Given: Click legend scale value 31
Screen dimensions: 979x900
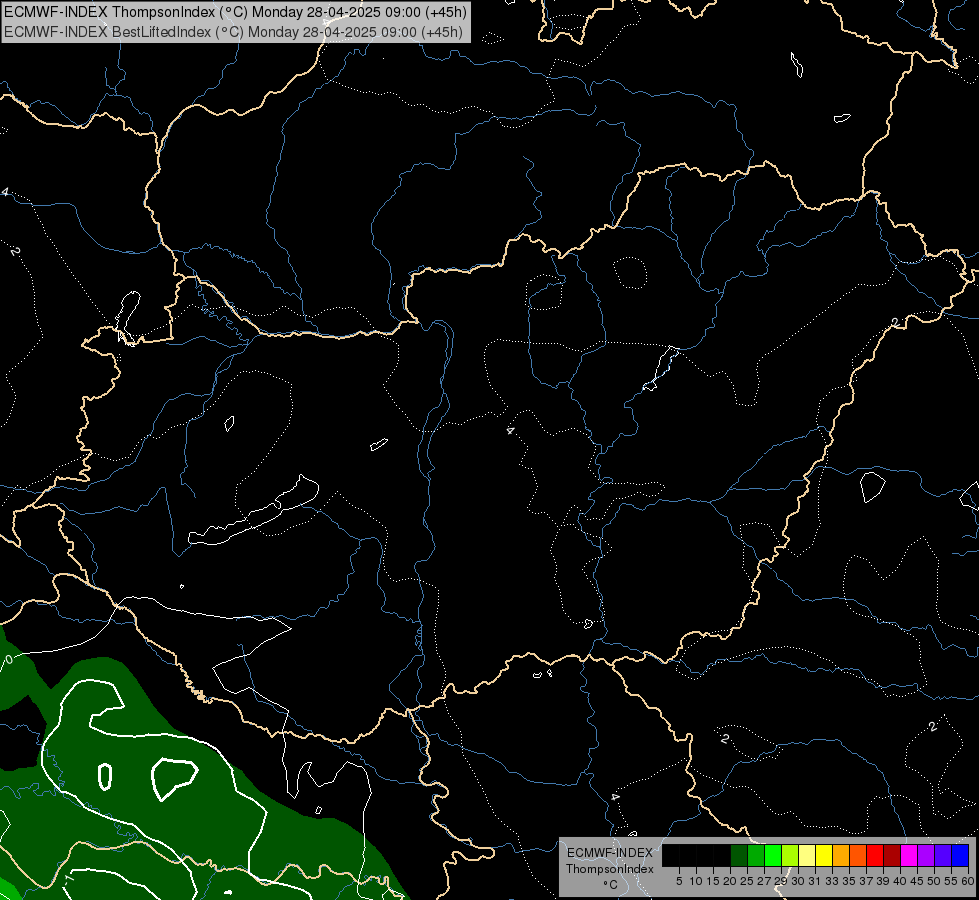Looking at the screenshot, I should tap(815, 881).
